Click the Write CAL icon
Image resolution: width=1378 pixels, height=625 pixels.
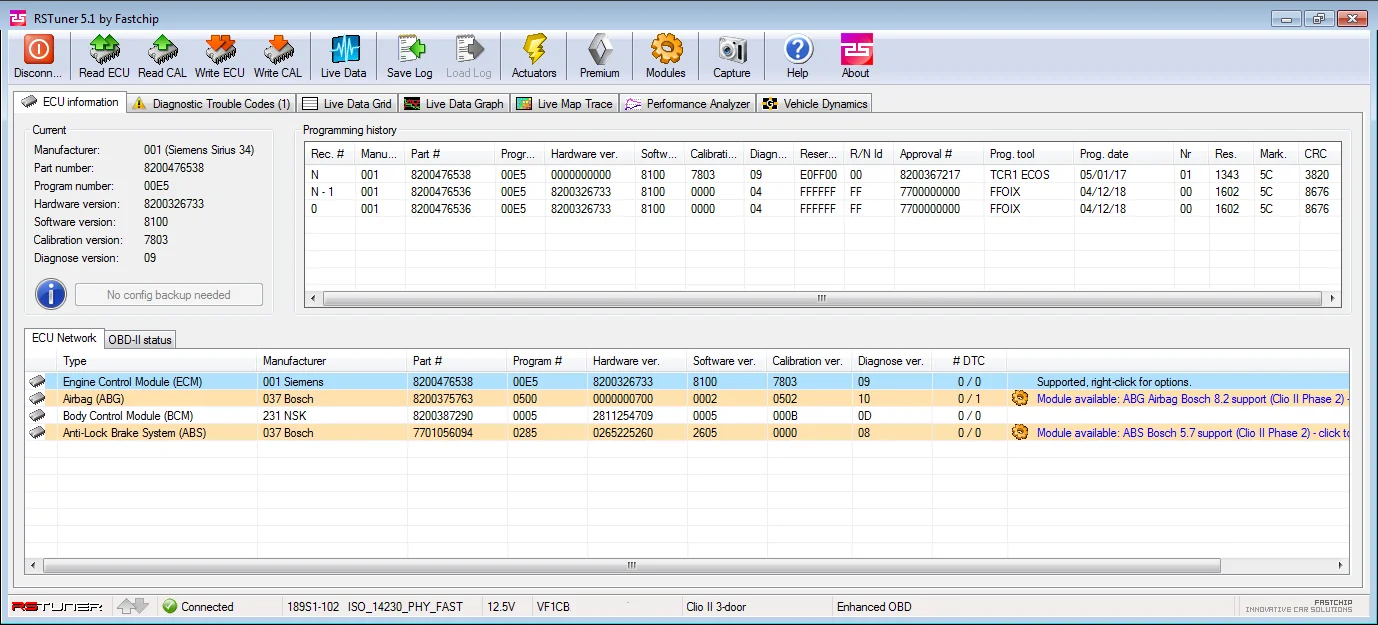pyautogui.click(x=278, y=49)
